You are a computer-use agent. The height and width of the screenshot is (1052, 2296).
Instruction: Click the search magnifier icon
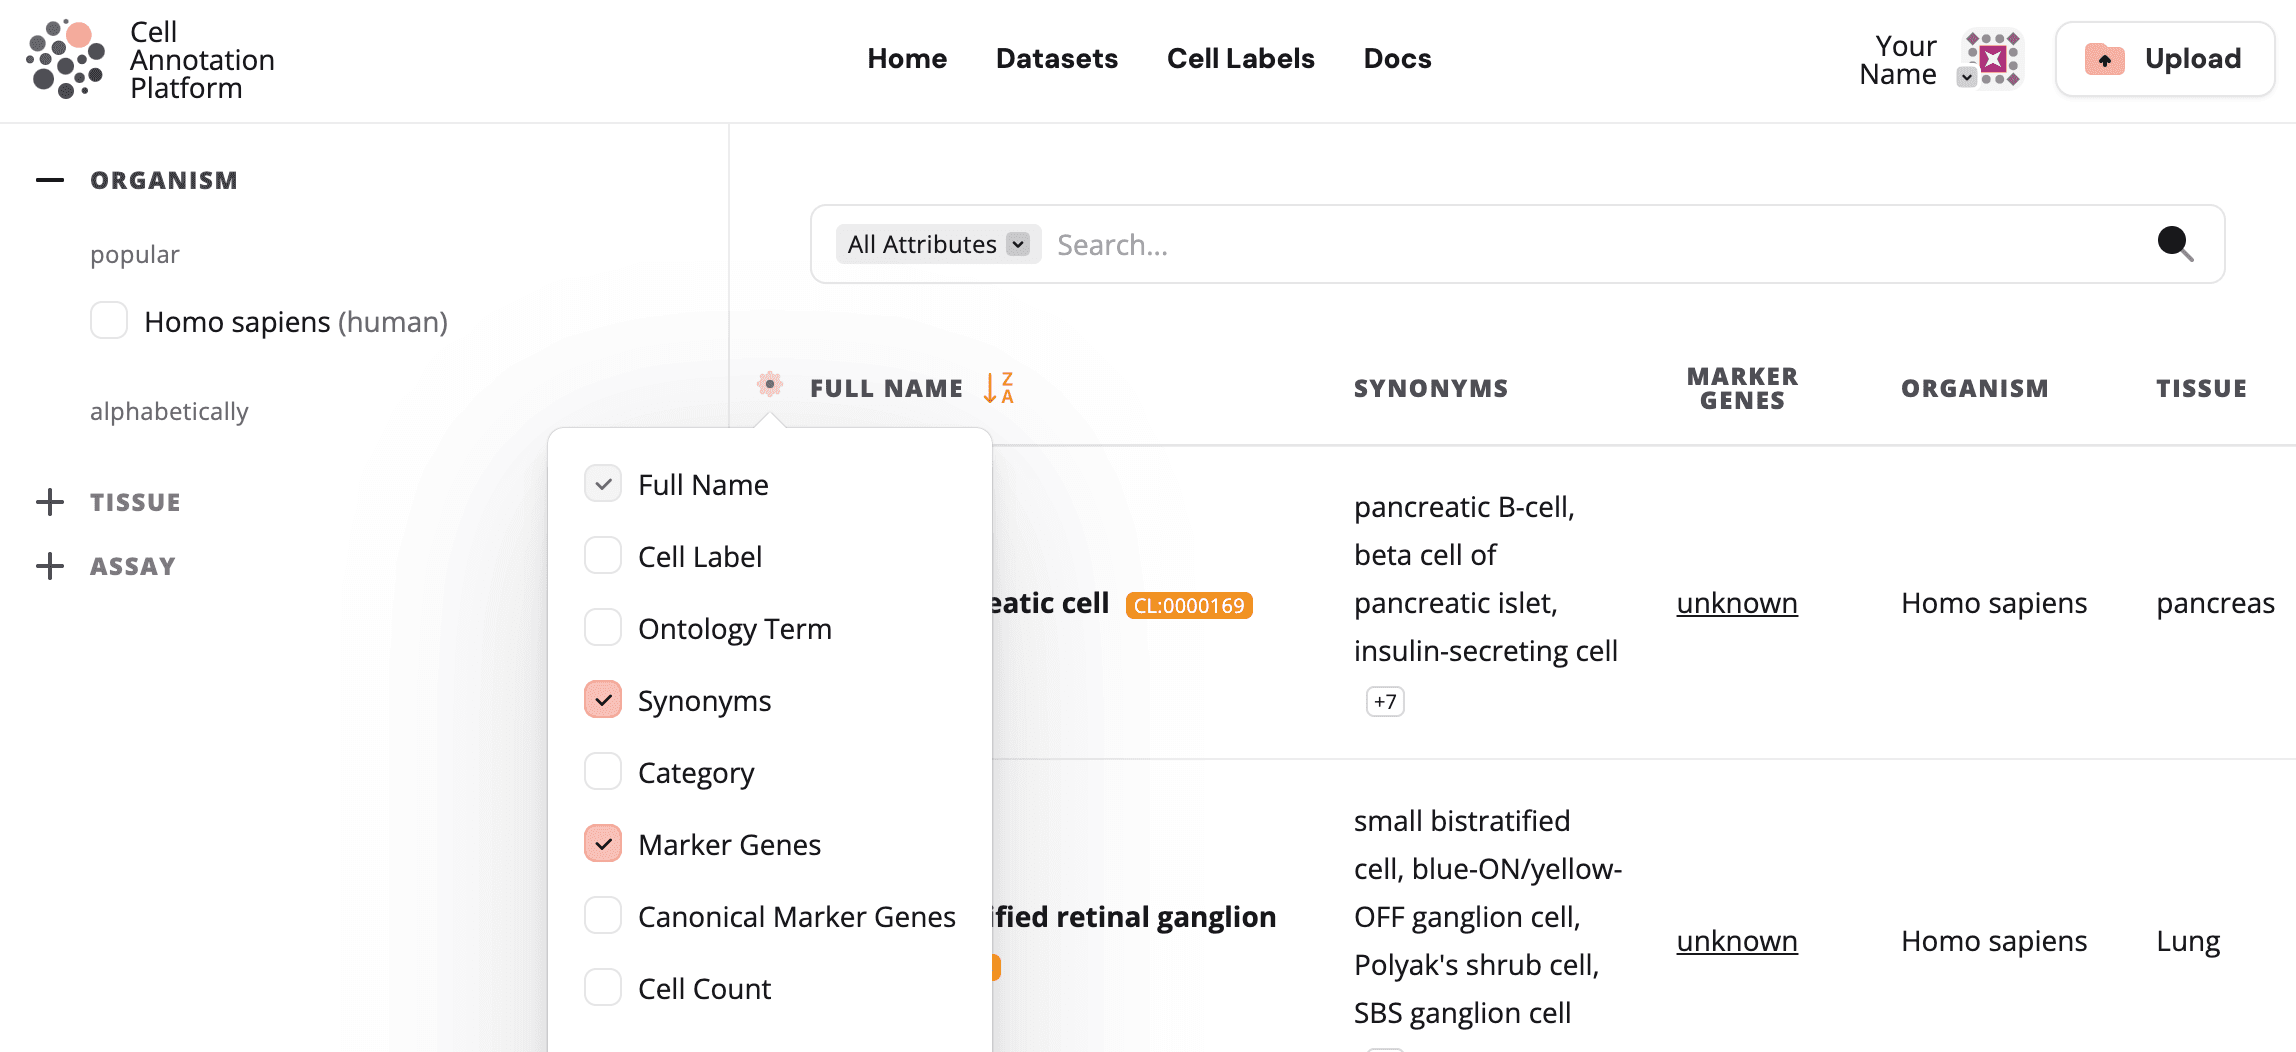coord(2175,244)
